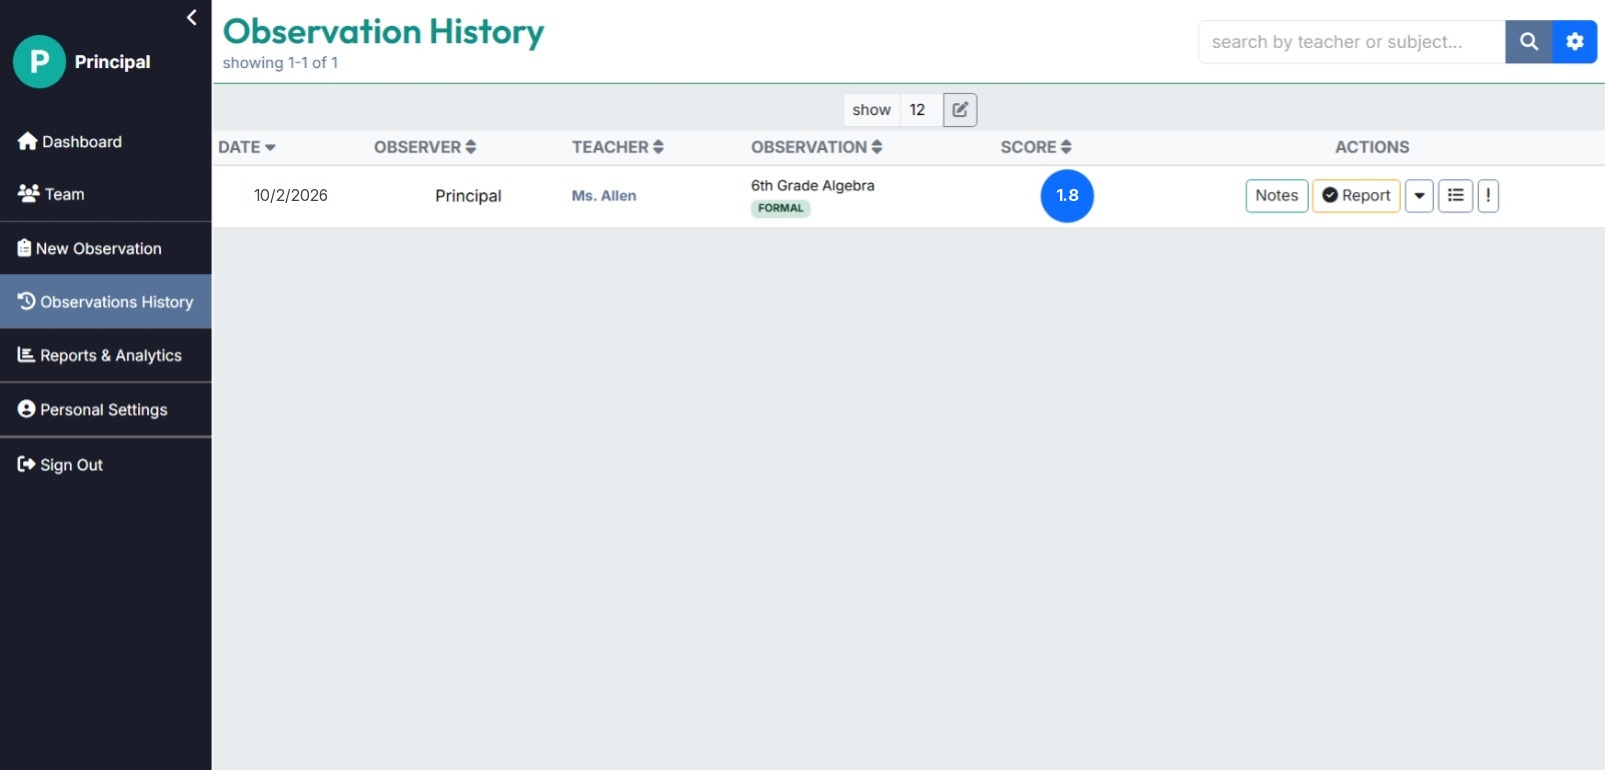
Task: Open search settings gear icon
Action: tap(1575, 42)
